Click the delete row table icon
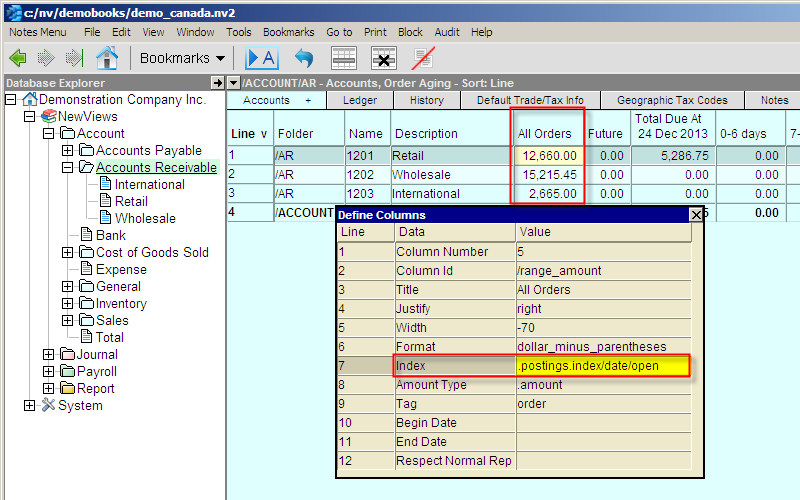The width and height of the screenshot is (800, 500). coord(384,58)
